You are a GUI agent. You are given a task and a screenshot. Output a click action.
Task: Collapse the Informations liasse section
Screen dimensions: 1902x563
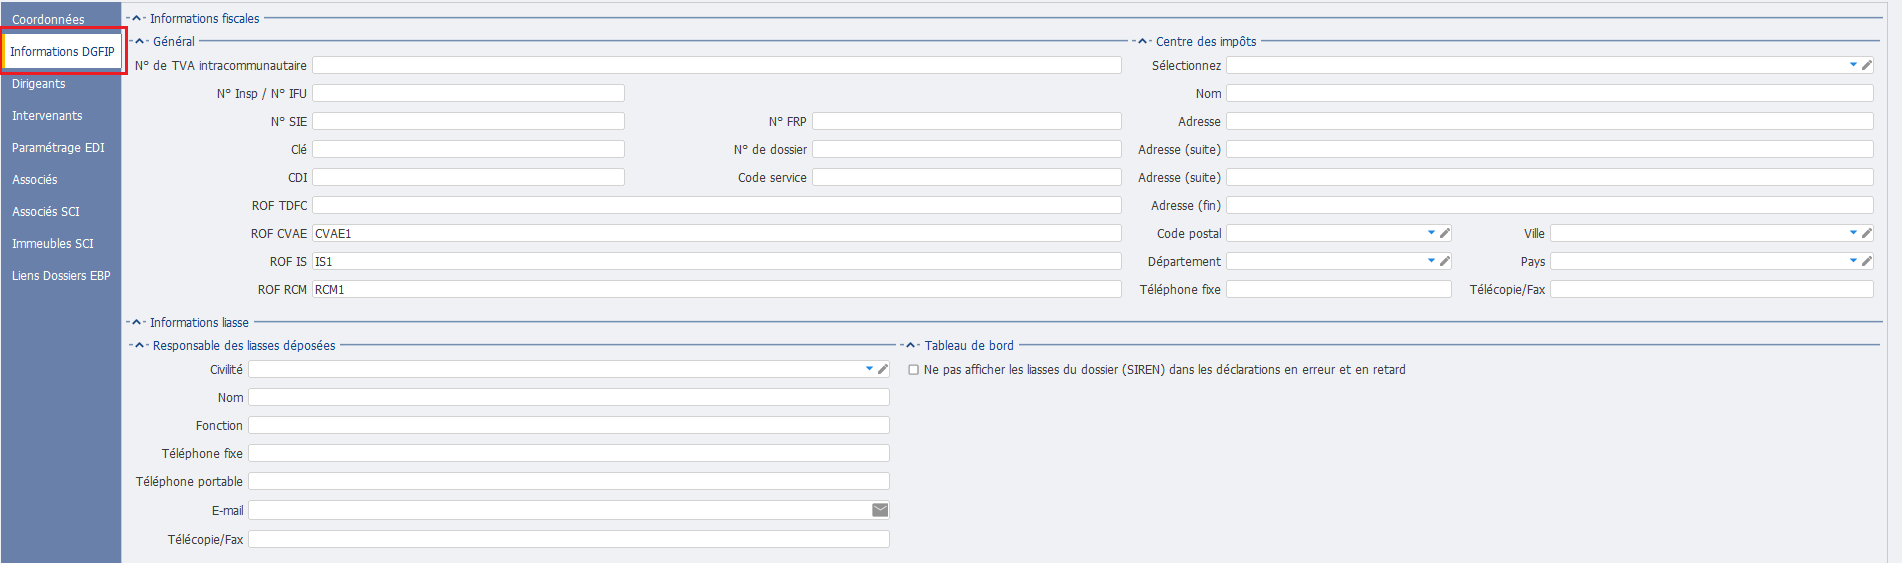[x=138, y=322]
